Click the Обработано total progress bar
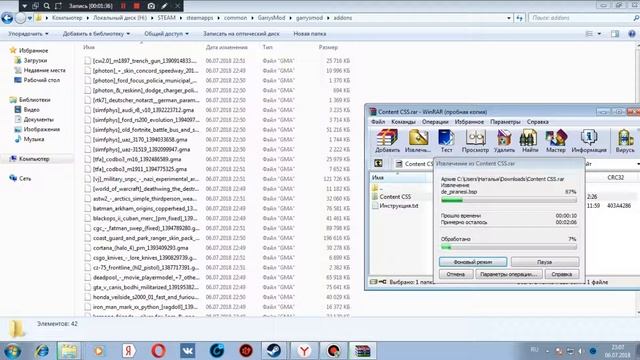640x360 pixels. (x=509, y=247)
